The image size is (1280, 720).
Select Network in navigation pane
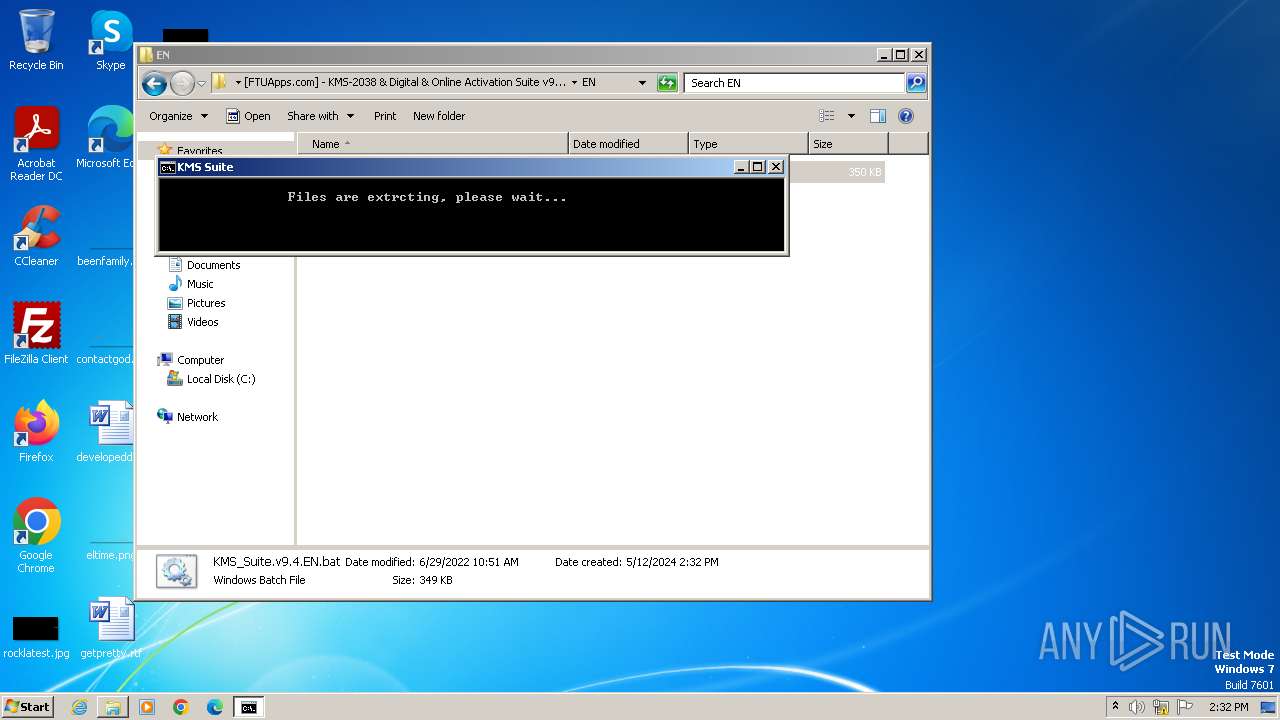click(188, 417)
